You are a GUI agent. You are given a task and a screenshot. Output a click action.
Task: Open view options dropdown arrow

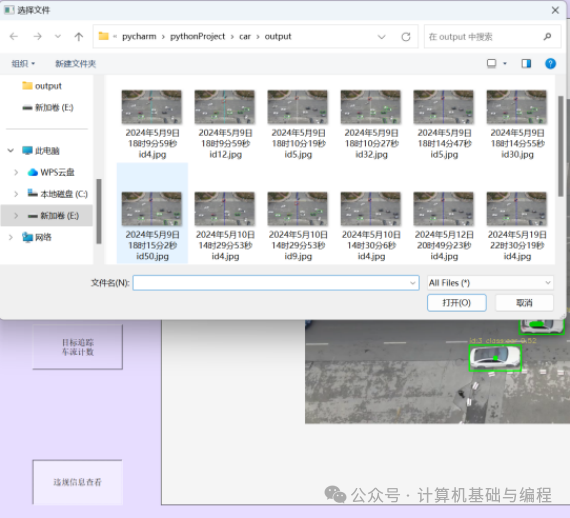click(x=505, y=64)
